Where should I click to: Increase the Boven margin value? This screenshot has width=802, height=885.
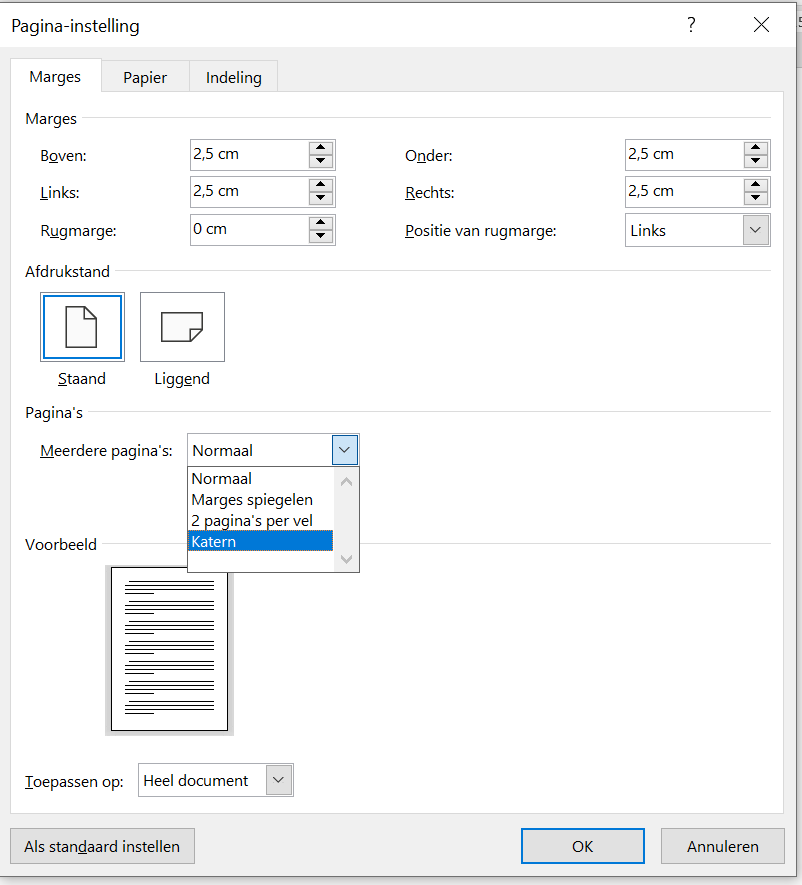point(321,148)
